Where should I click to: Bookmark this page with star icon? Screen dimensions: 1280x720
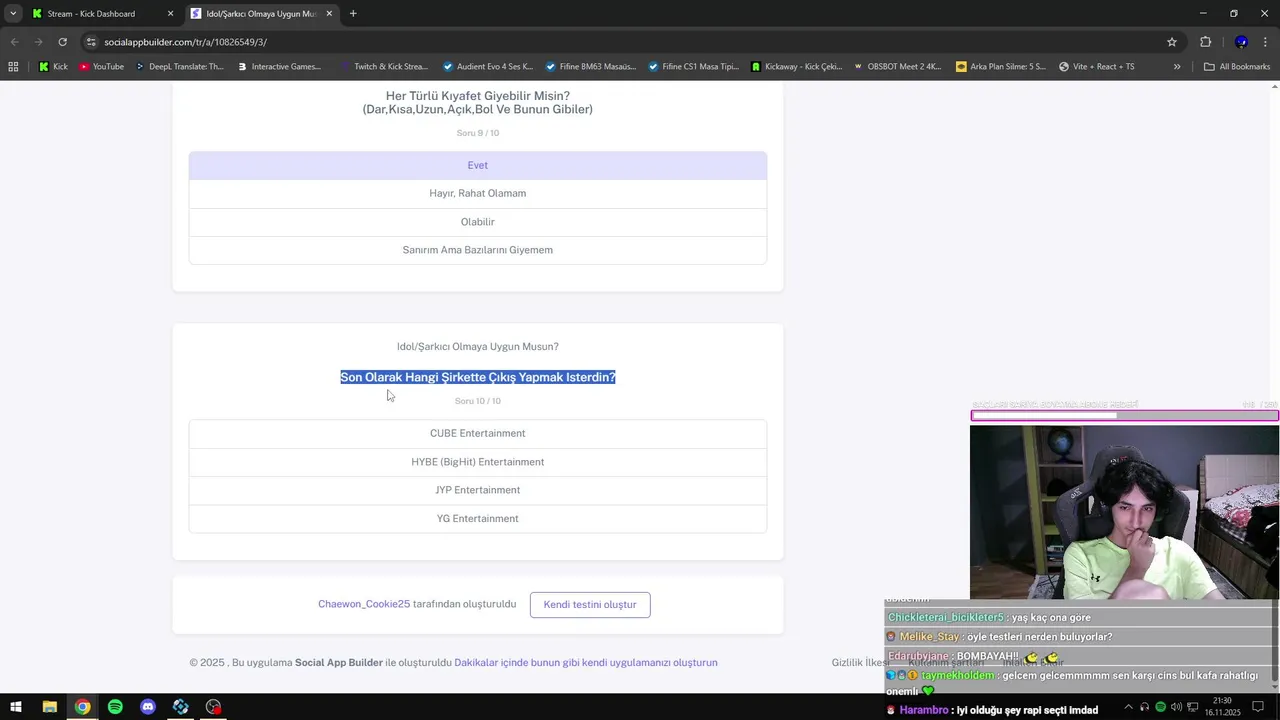tap(1172, 42)
